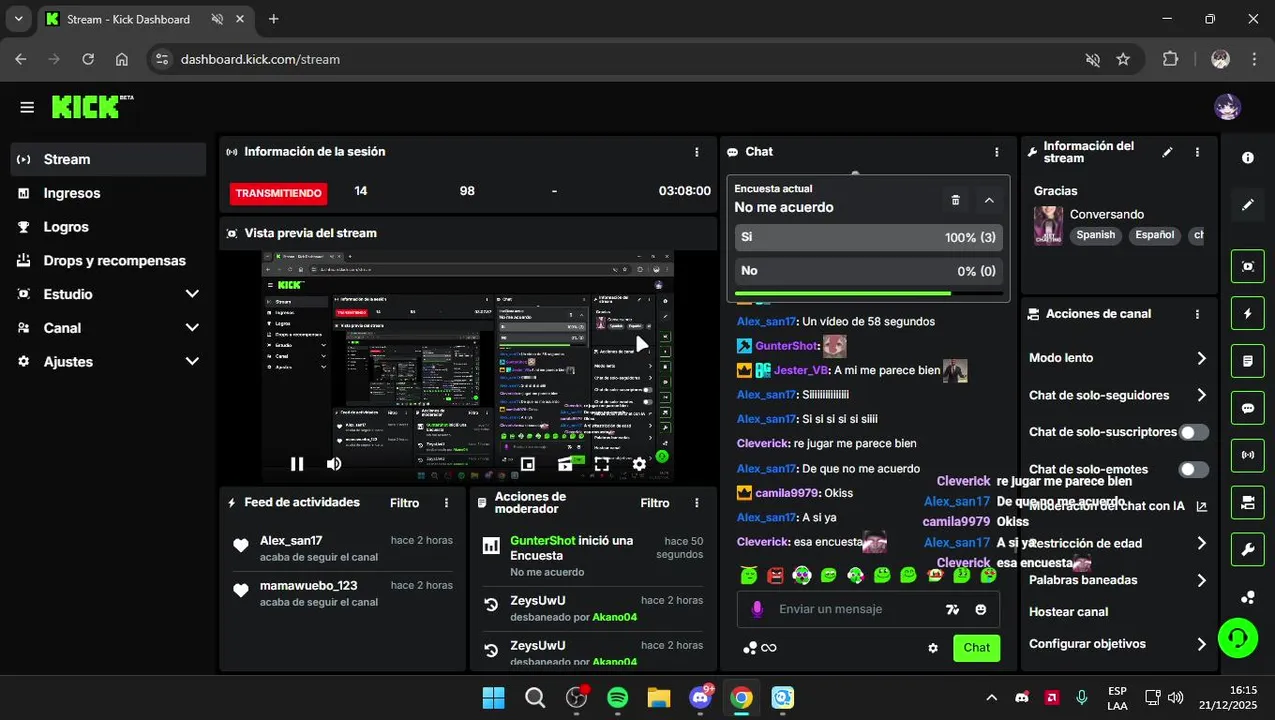Open the Chat panel options menu
Image resolution: width=1275 pixels, height=720 pixels.
[997, 152]
